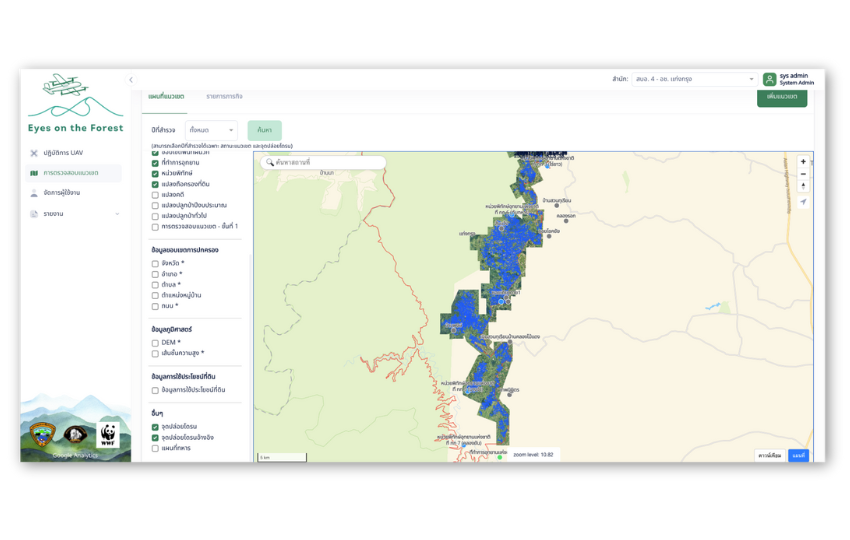Open ปฏิบัติการ UAV from the sidebar
The width and height of the screenshot is (850, 540).
tap(63, 153)
